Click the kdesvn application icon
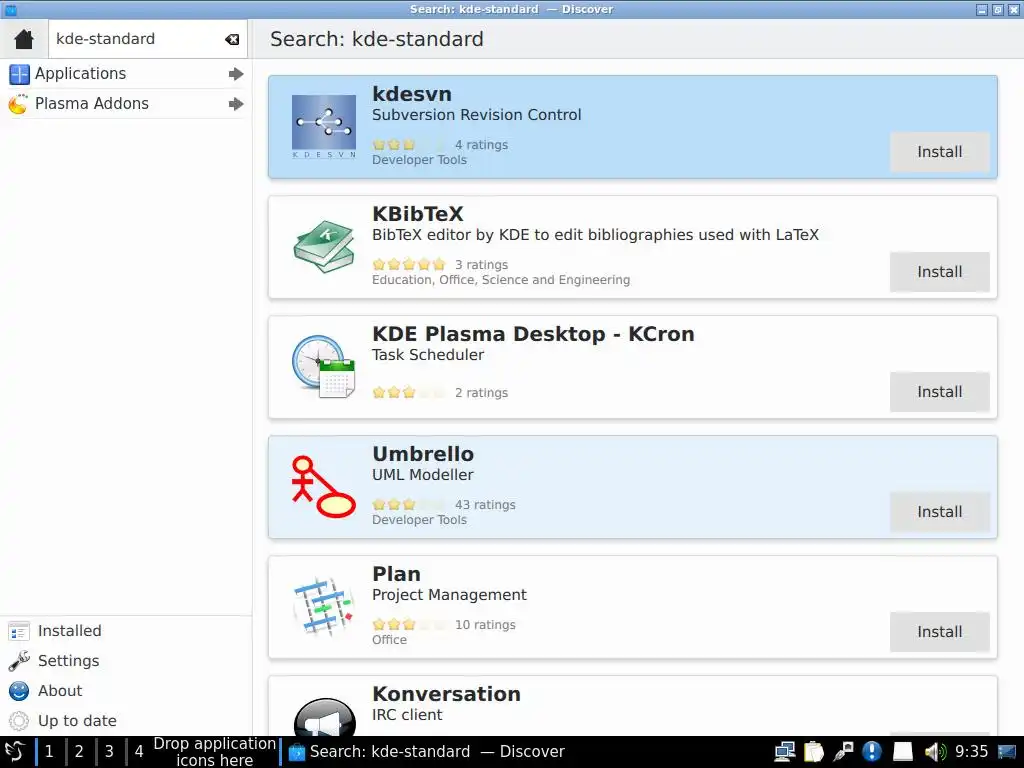The image size is (1024, 768). click(x=324, y=126)
